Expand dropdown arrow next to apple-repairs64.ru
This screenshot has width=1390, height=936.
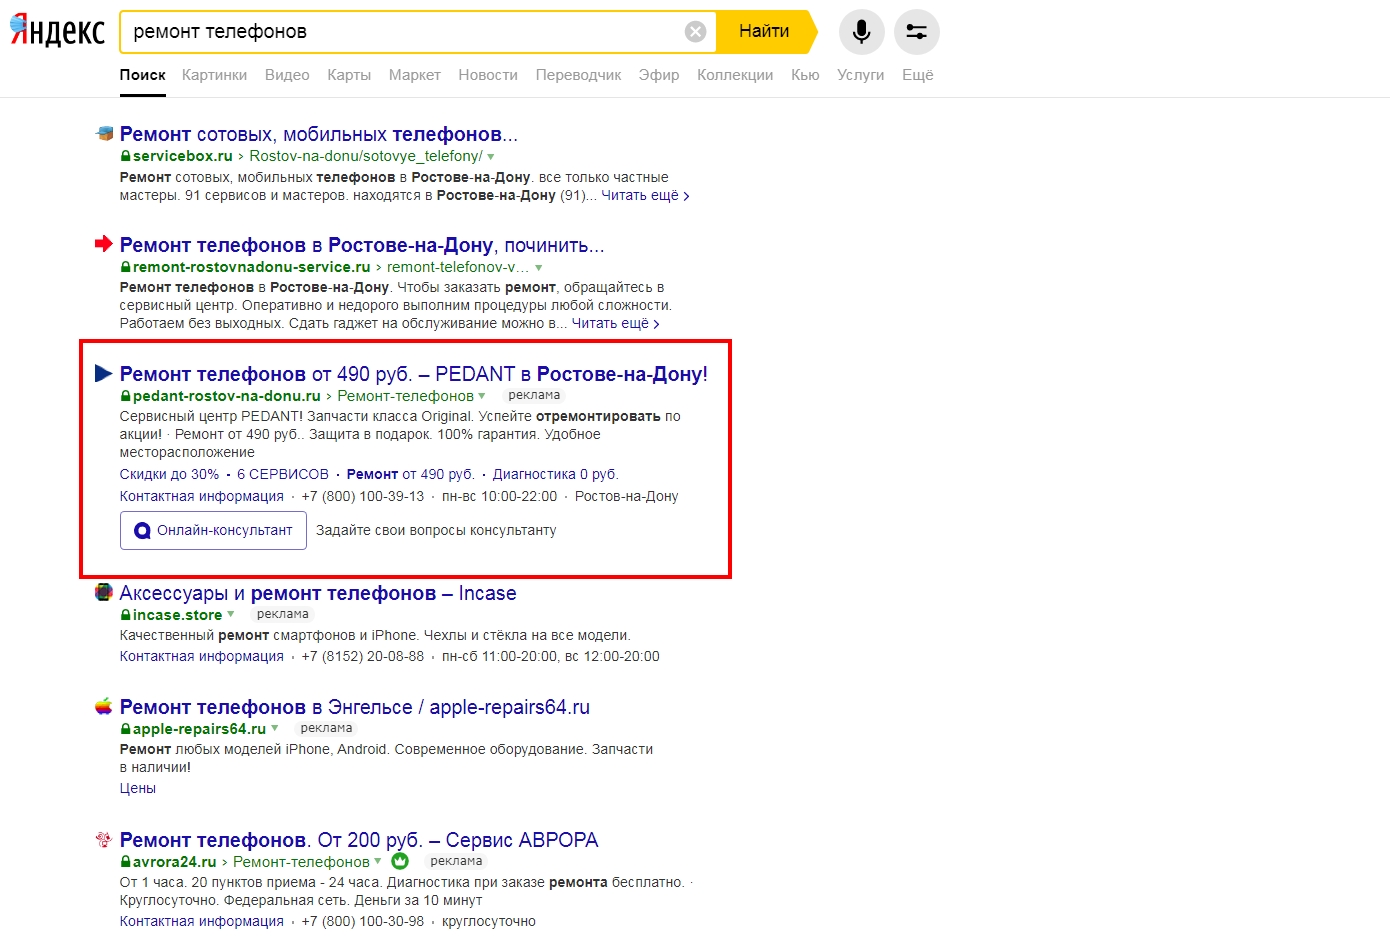tap(275, 729)
